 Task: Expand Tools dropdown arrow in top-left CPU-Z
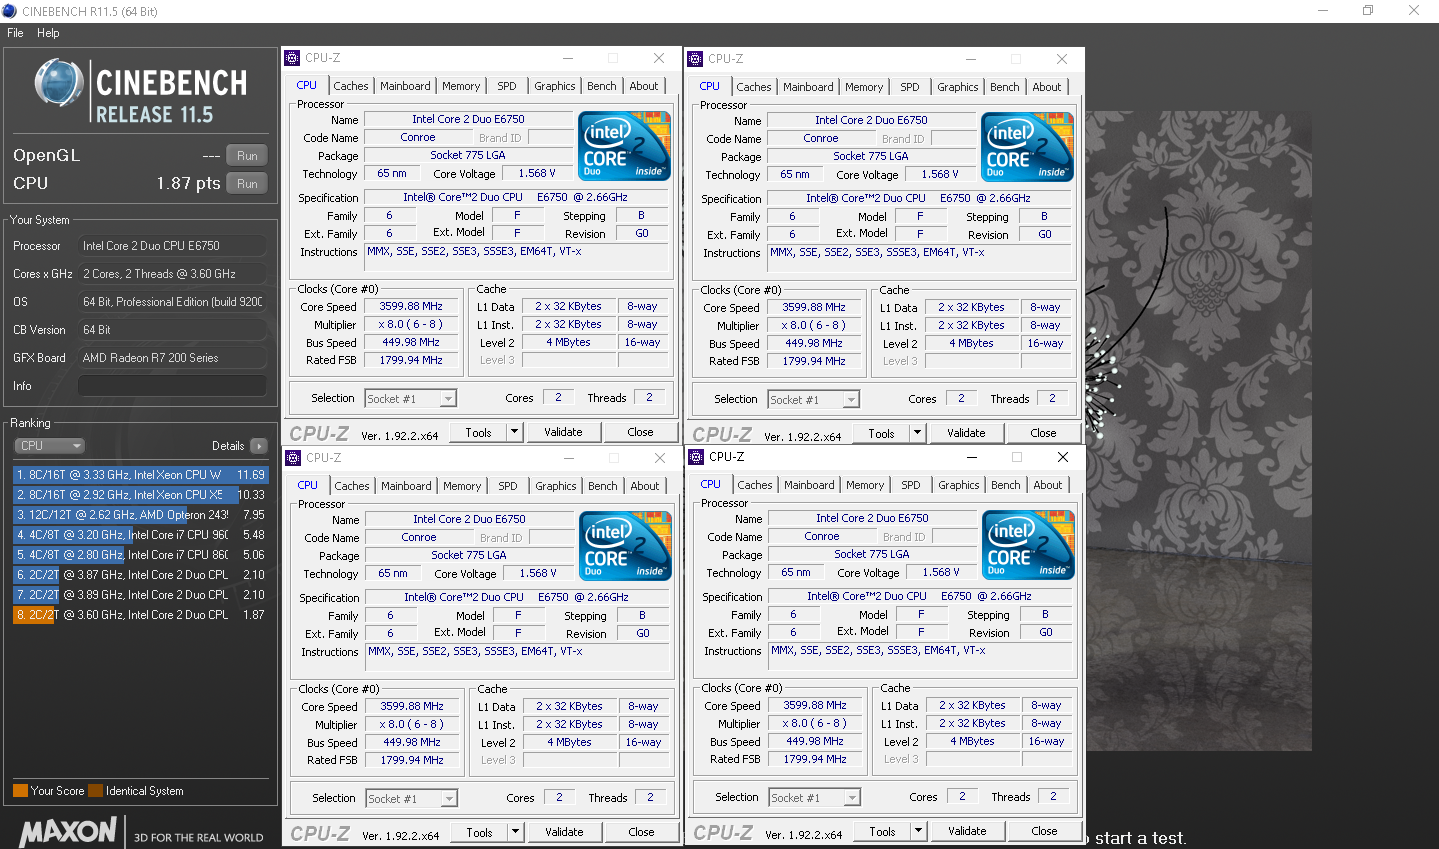(515, 432)
